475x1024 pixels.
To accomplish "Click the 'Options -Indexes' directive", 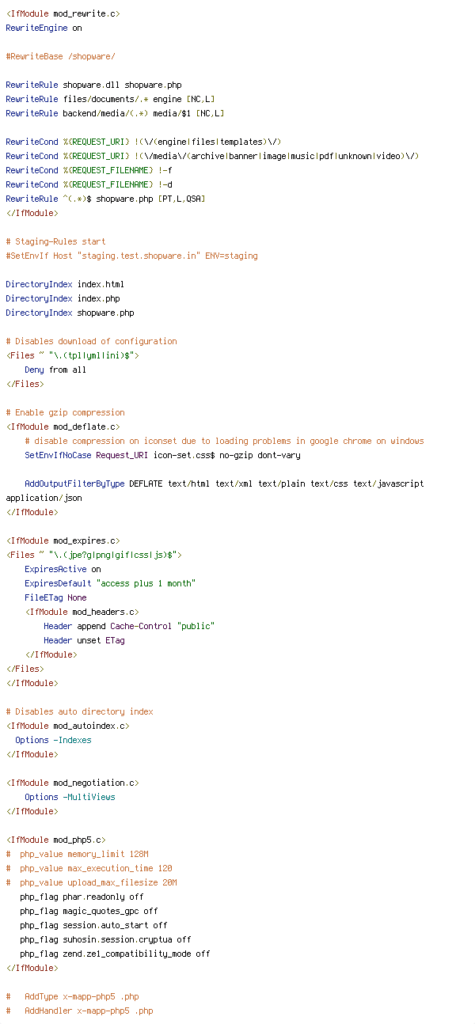I will (53, 740).
